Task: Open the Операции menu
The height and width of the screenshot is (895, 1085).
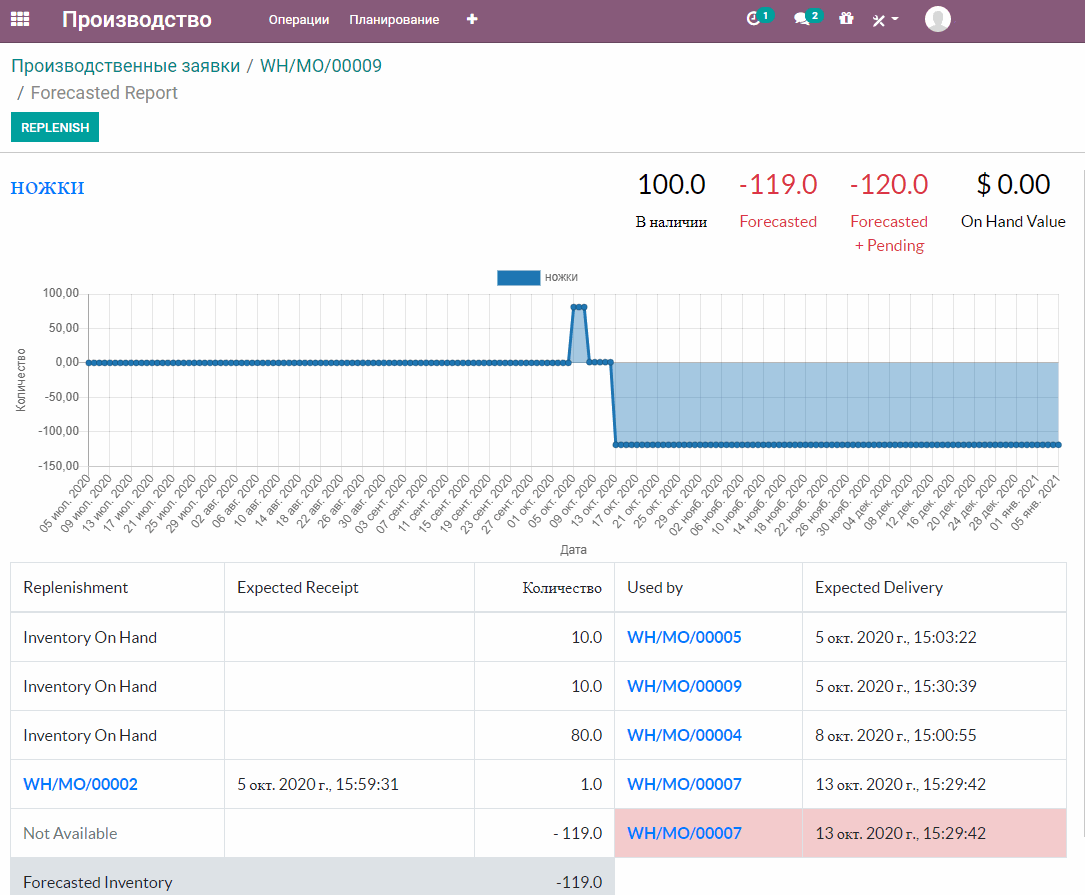Action: coord(298,19)
